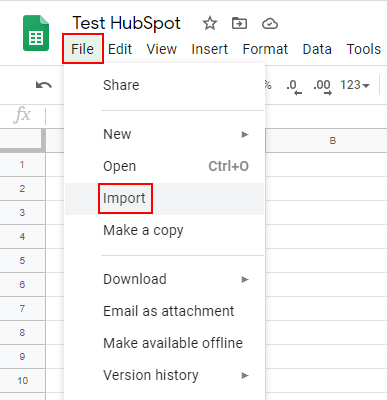
Task: Open Google Sheets home via green logo
Action: (x=36, y=33)
